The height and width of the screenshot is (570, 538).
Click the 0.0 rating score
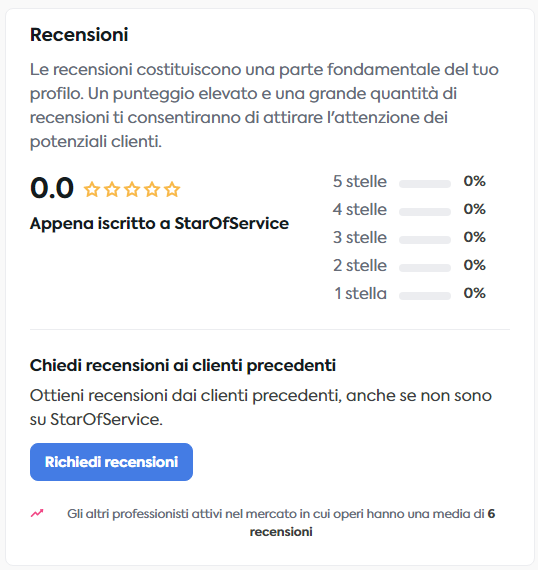tap(52, 188)
